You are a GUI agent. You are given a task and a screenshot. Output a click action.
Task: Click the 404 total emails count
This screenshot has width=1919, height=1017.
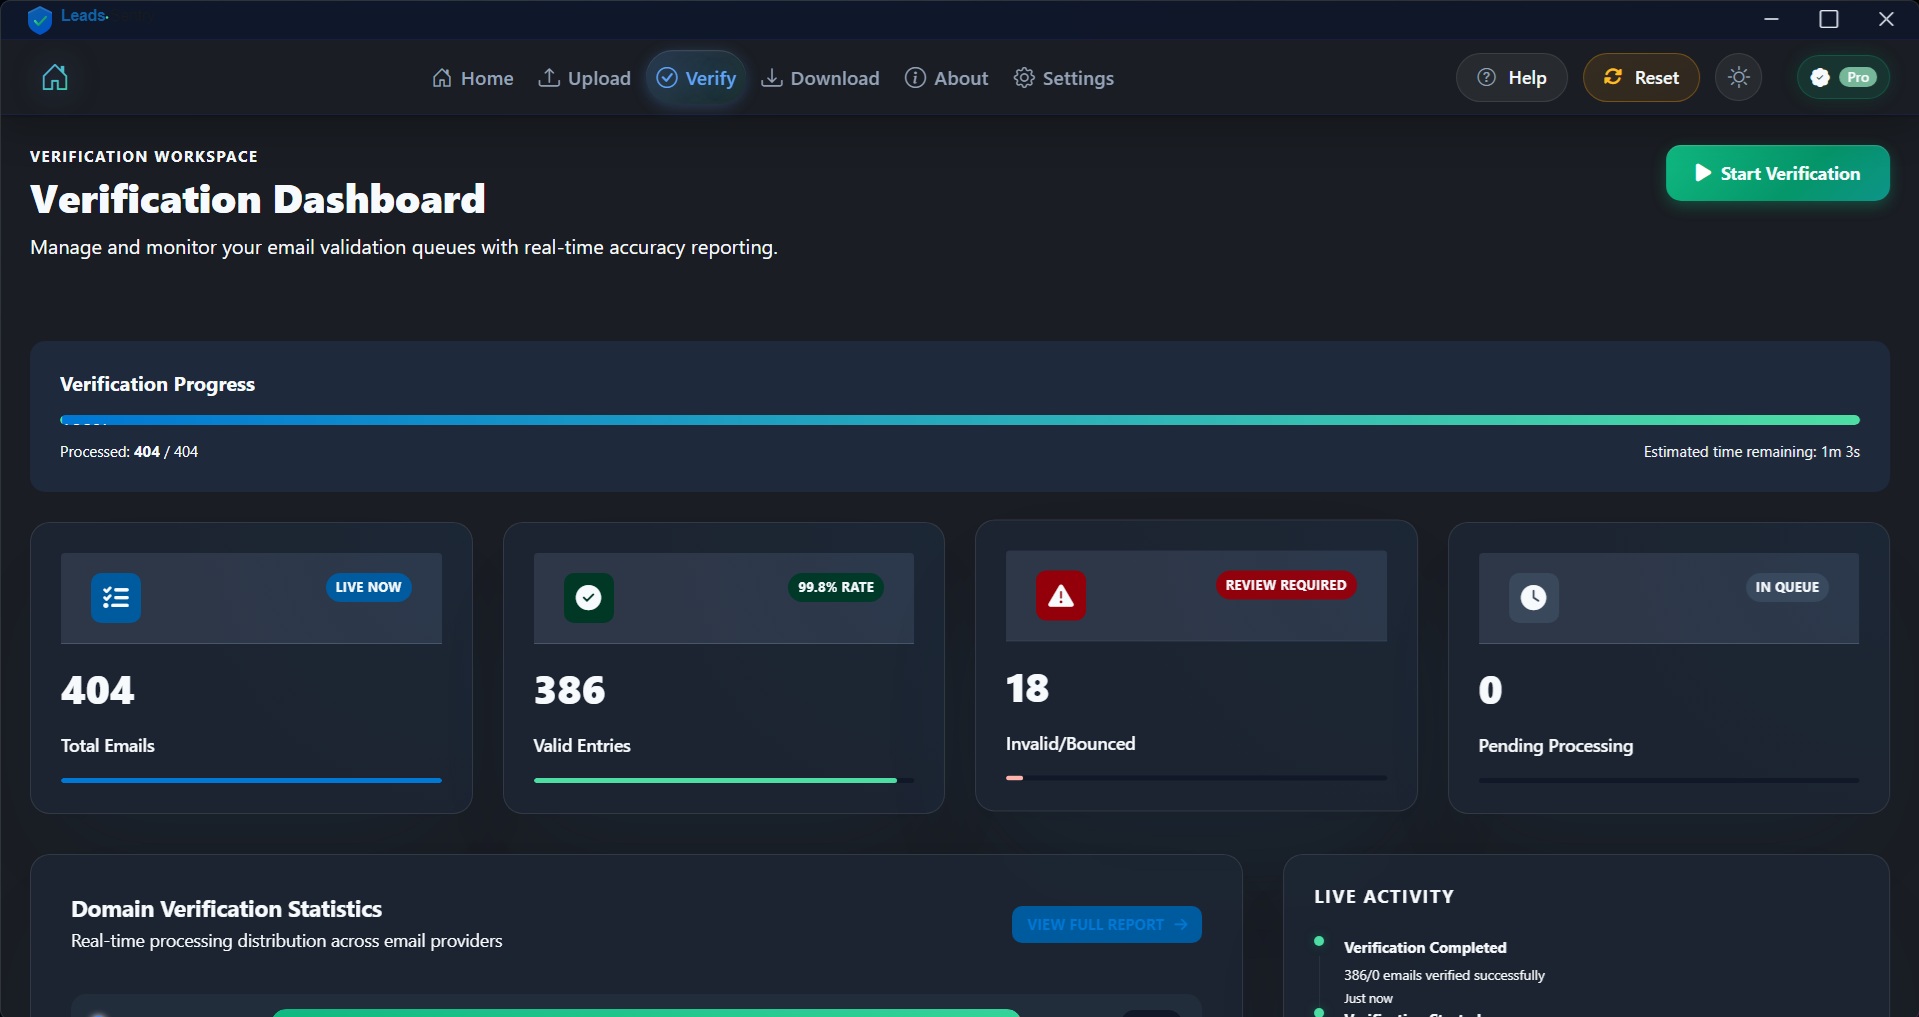[97, 690]
